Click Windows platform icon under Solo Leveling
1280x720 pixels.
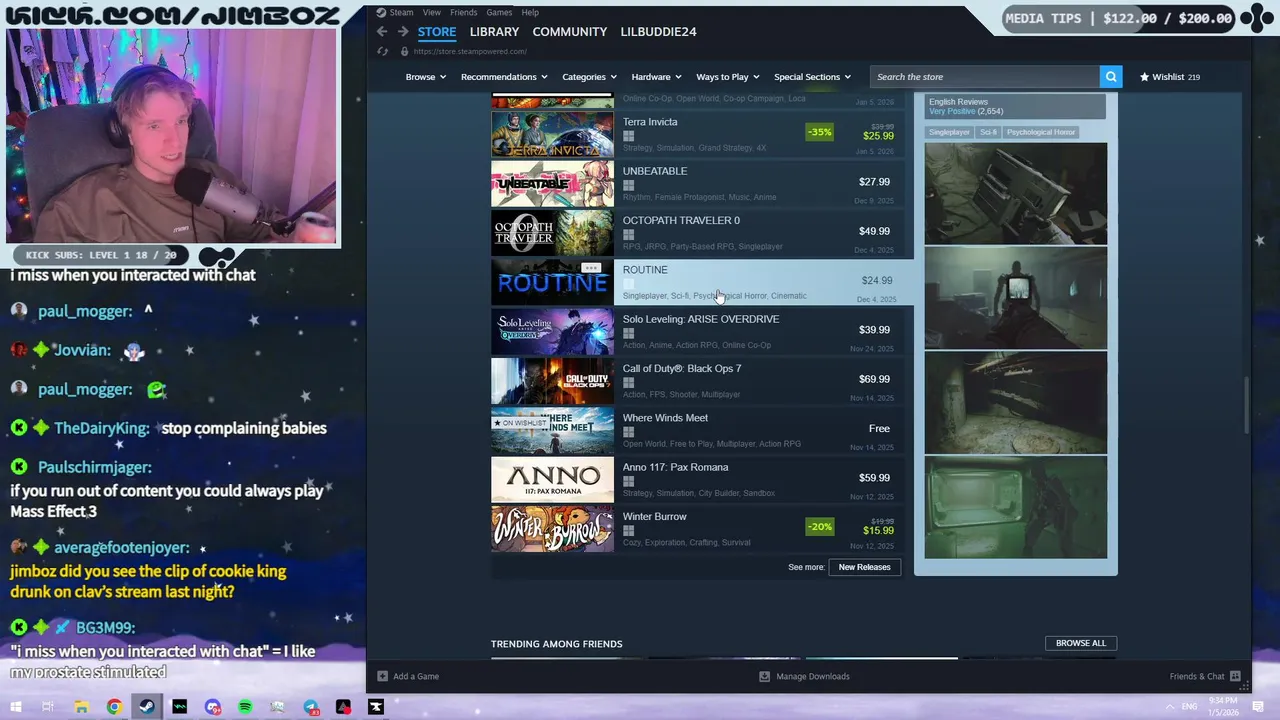tap(628, 333)
